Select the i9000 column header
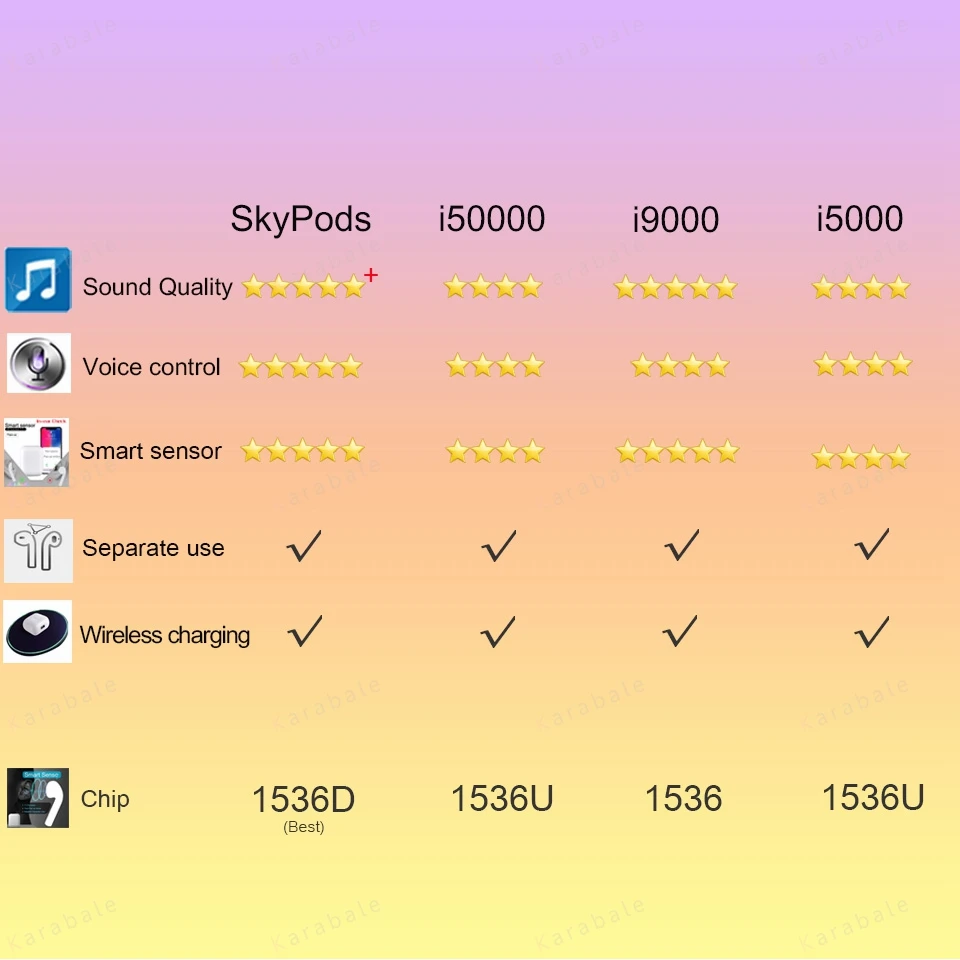The height and width of the screenshot is (960, 960). click(675, 219)
